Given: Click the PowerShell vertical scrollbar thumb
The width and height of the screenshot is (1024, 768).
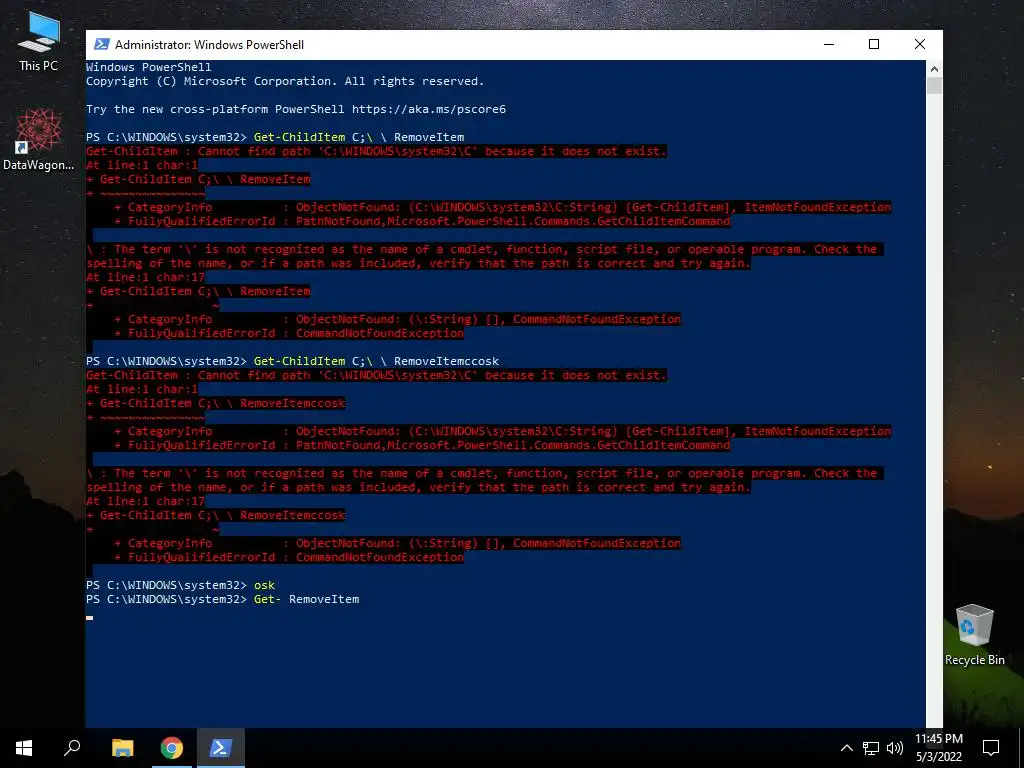Looking at the screenshot, I should tap(934, 86).
